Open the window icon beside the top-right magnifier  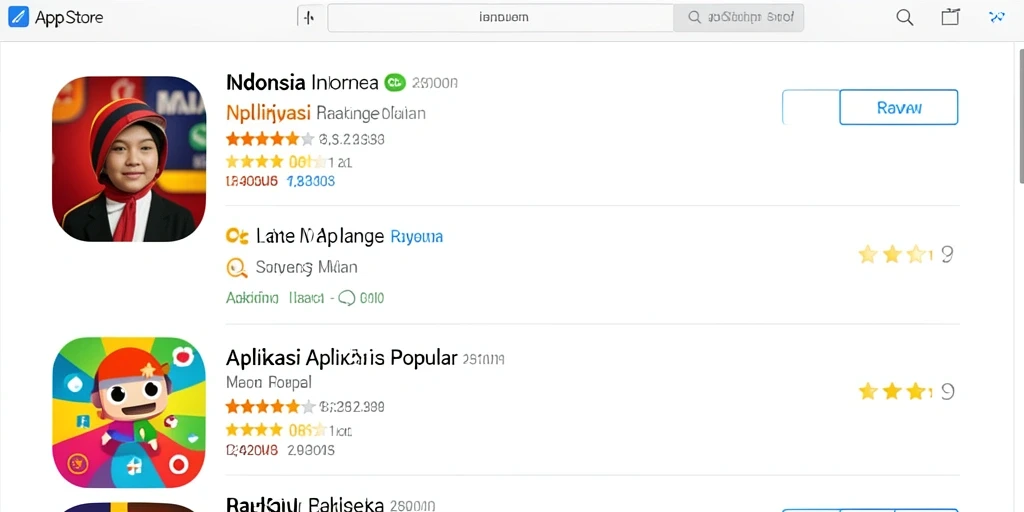pos(950,17)
